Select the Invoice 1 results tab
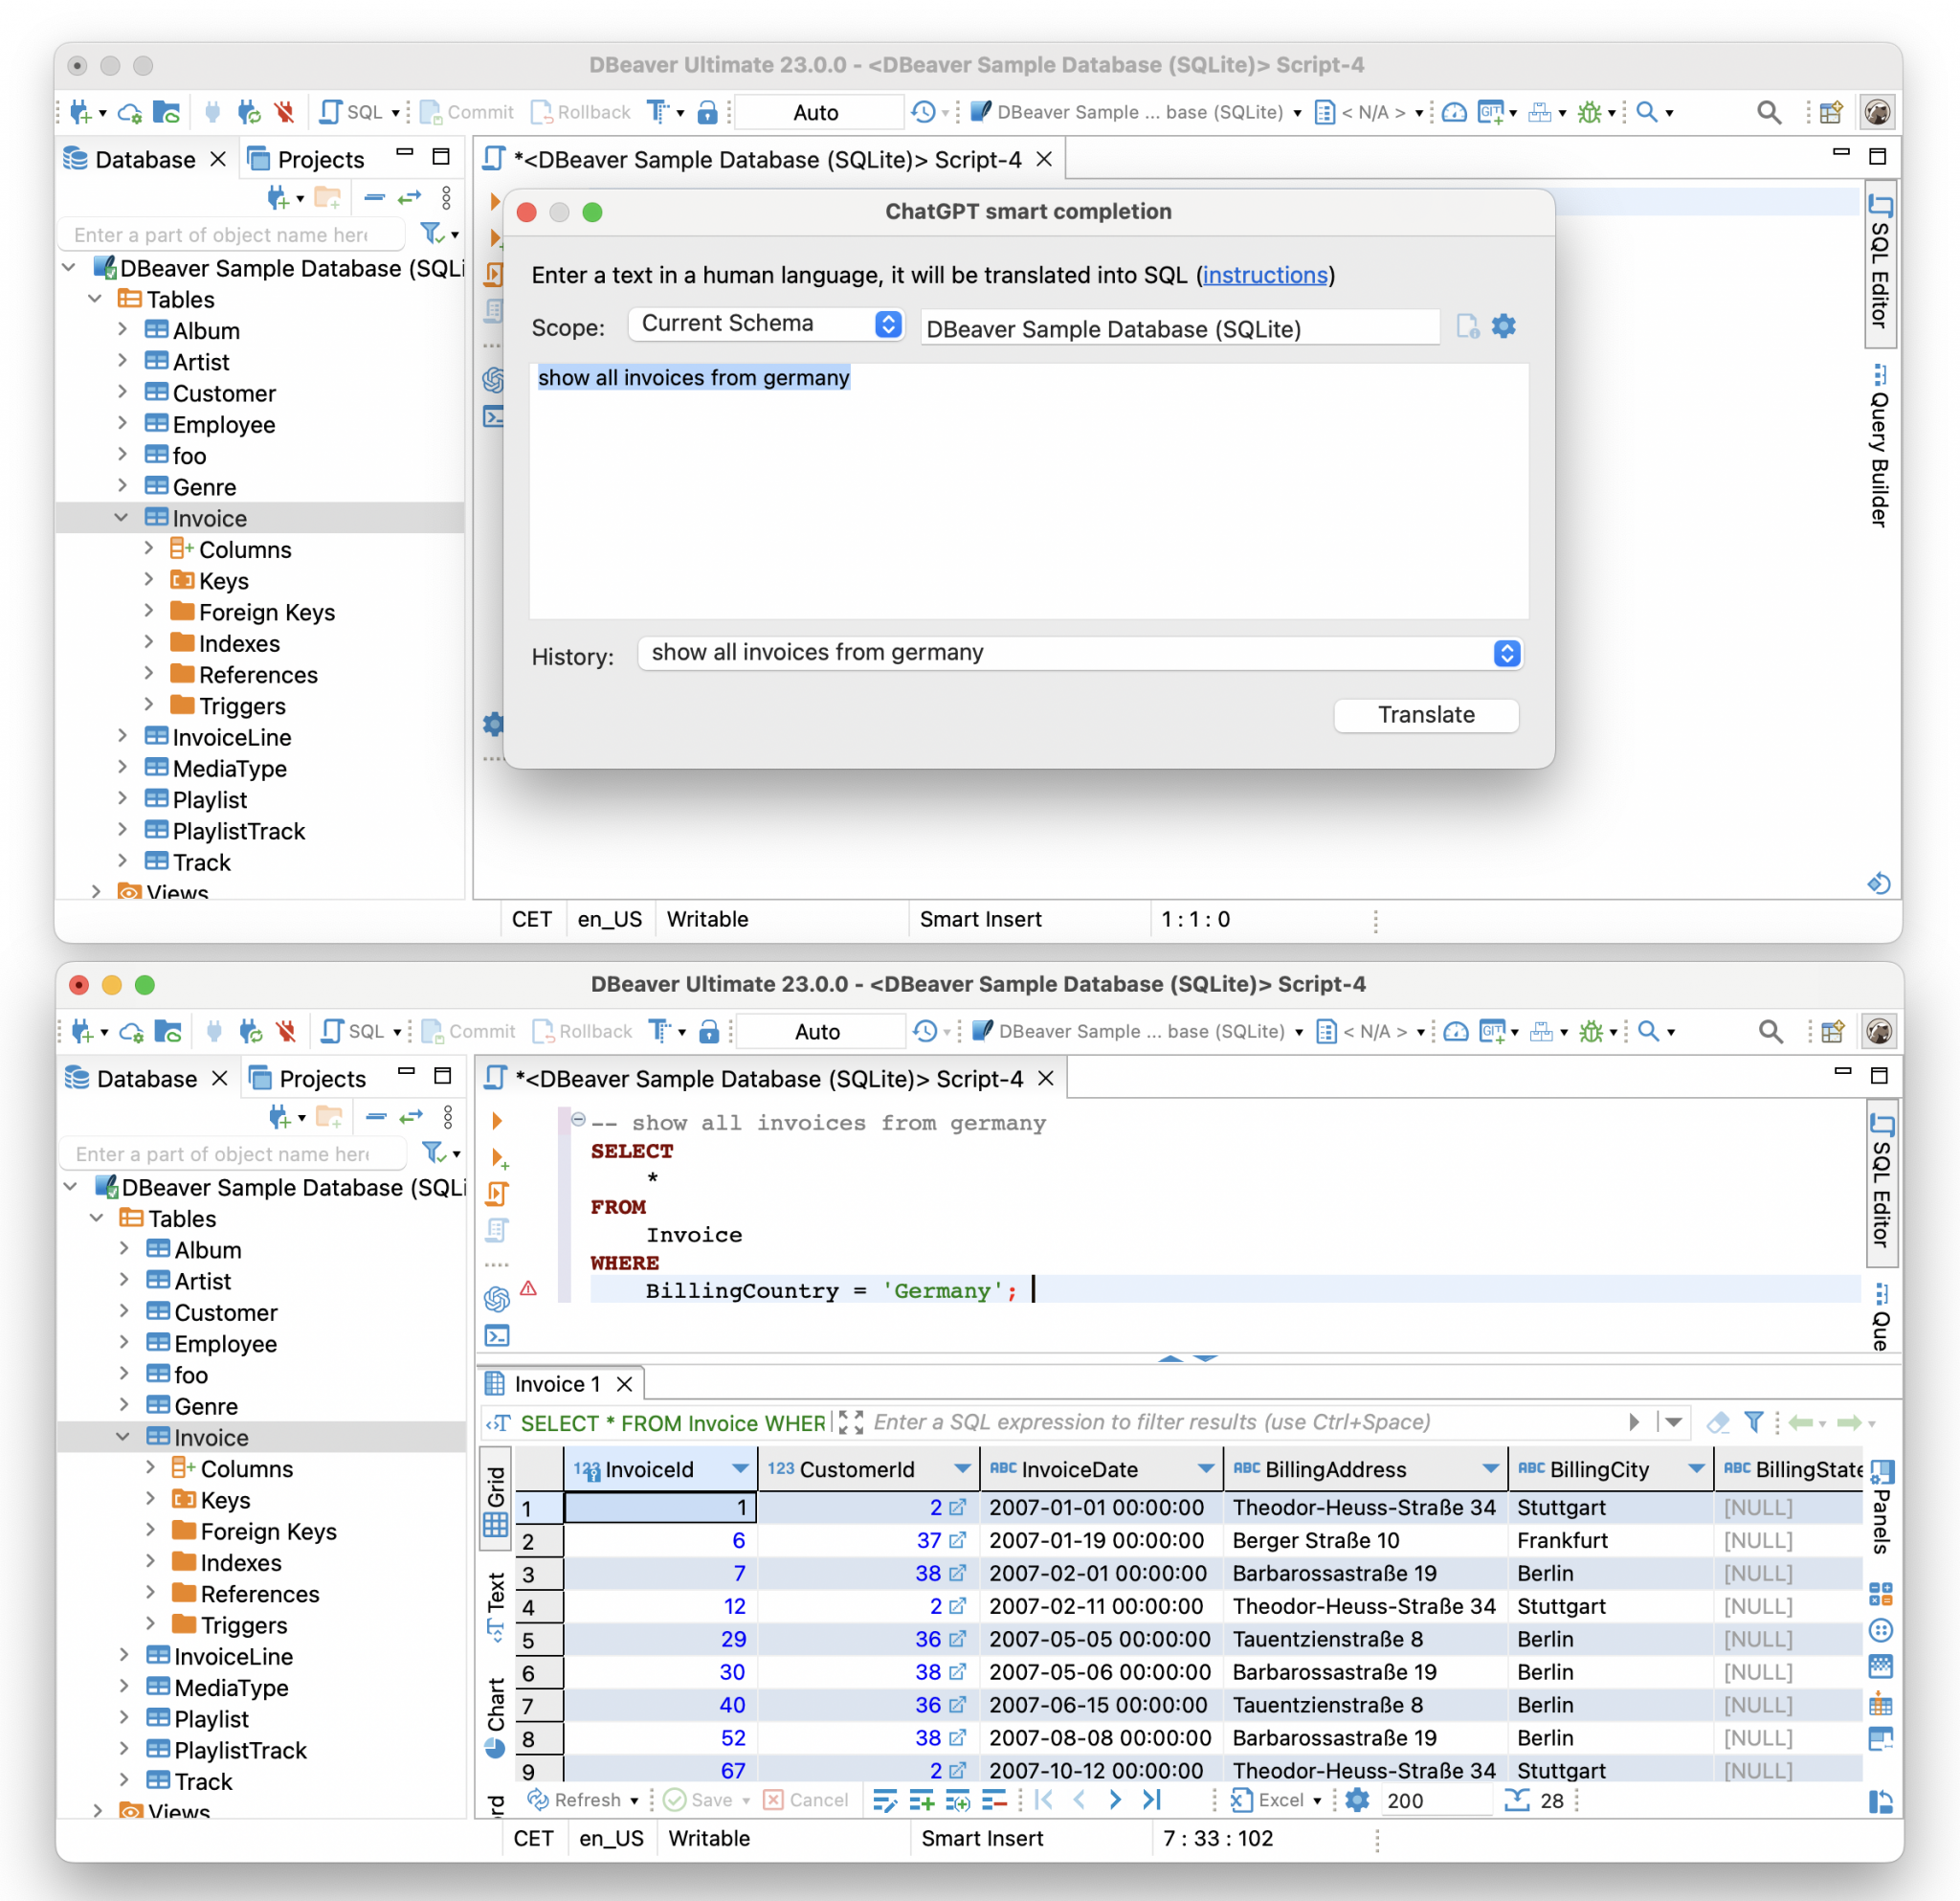The height and width of the screenshot is (1901, 1960). click(556, 1384)
